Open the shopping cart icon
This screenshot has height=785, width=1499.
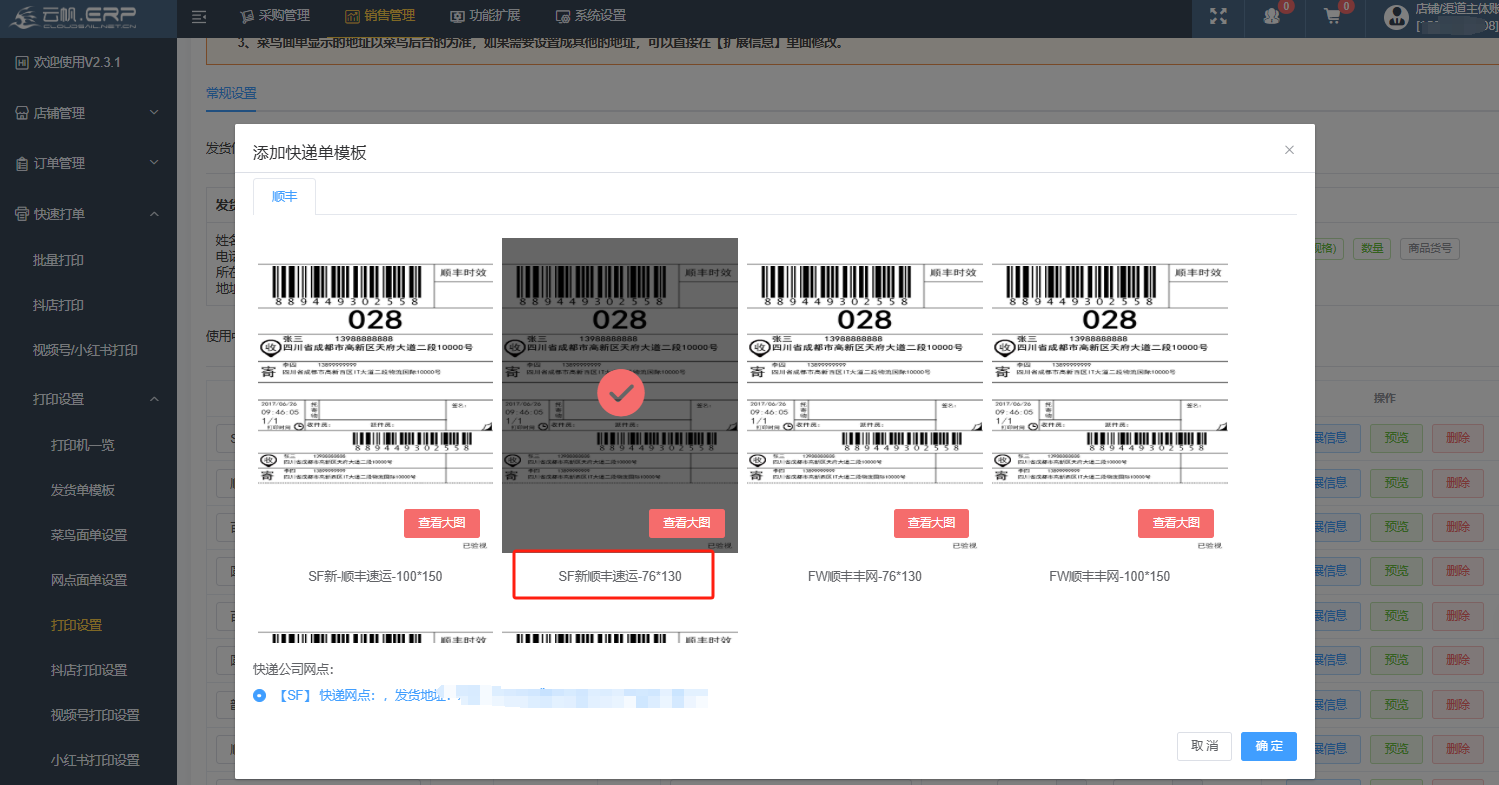pyautogui.click(x=1332, y=16)
